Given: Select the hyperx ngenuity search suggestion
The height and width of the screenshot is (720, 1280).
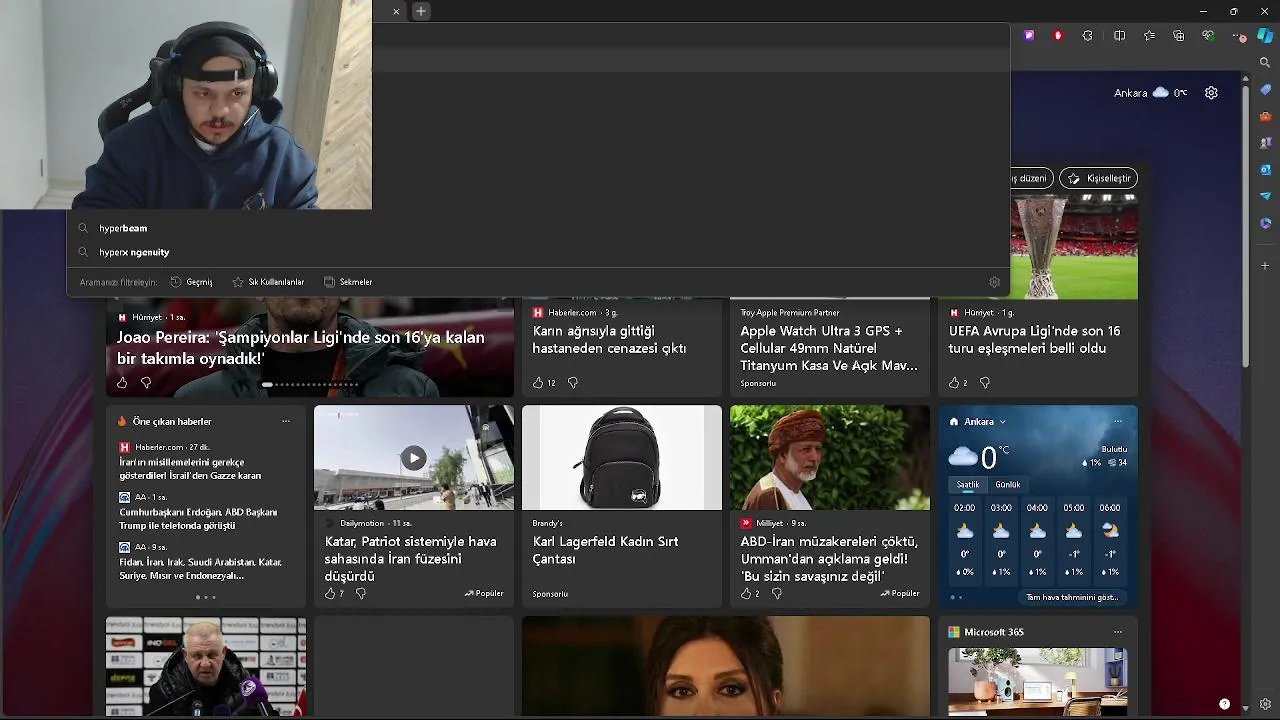Looking at the screenshot, I should click(x=538, y=252).
